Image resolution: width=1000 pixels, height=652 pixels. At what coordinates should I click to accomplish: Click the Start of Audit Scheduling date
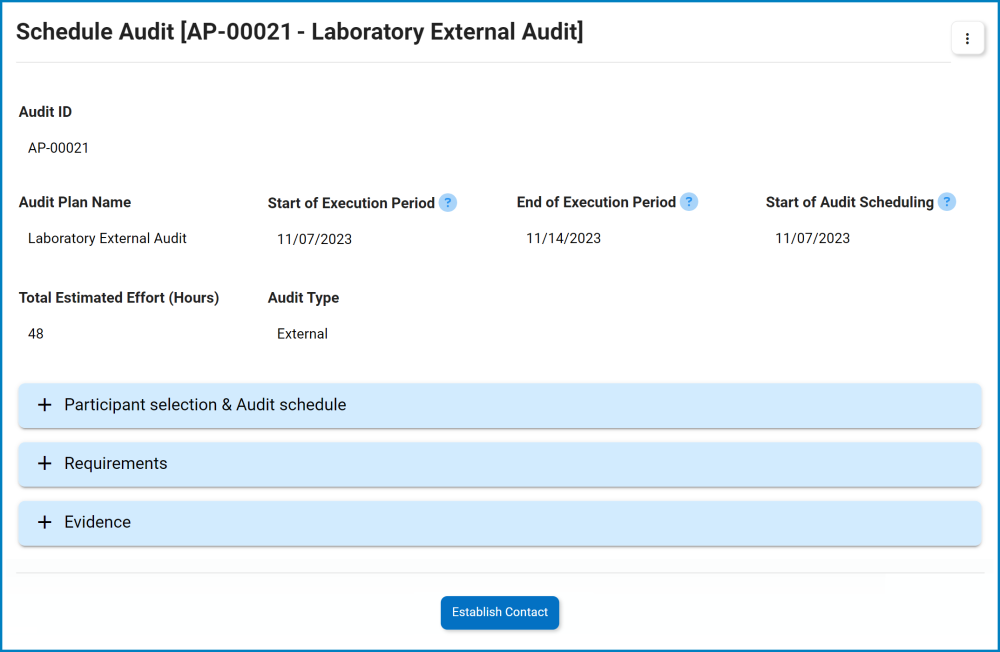(x=812, y=238)
